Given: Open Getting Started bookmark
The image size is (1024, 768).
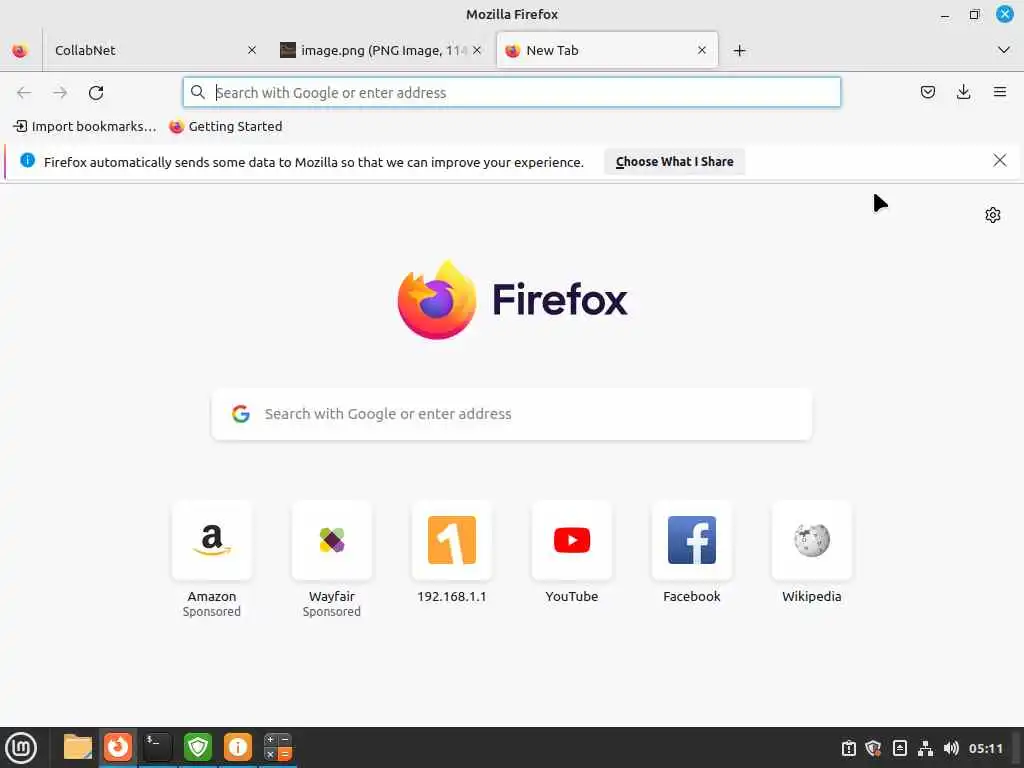Looking at the screenshot, I should click(225, 126).
